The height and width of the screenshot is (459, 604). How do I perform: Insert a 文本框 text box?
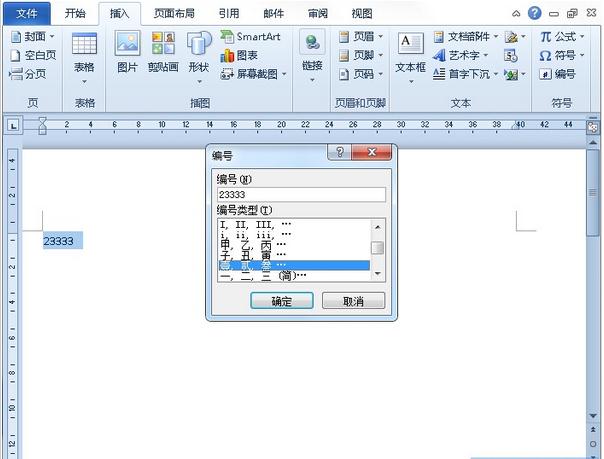(411, 58)
